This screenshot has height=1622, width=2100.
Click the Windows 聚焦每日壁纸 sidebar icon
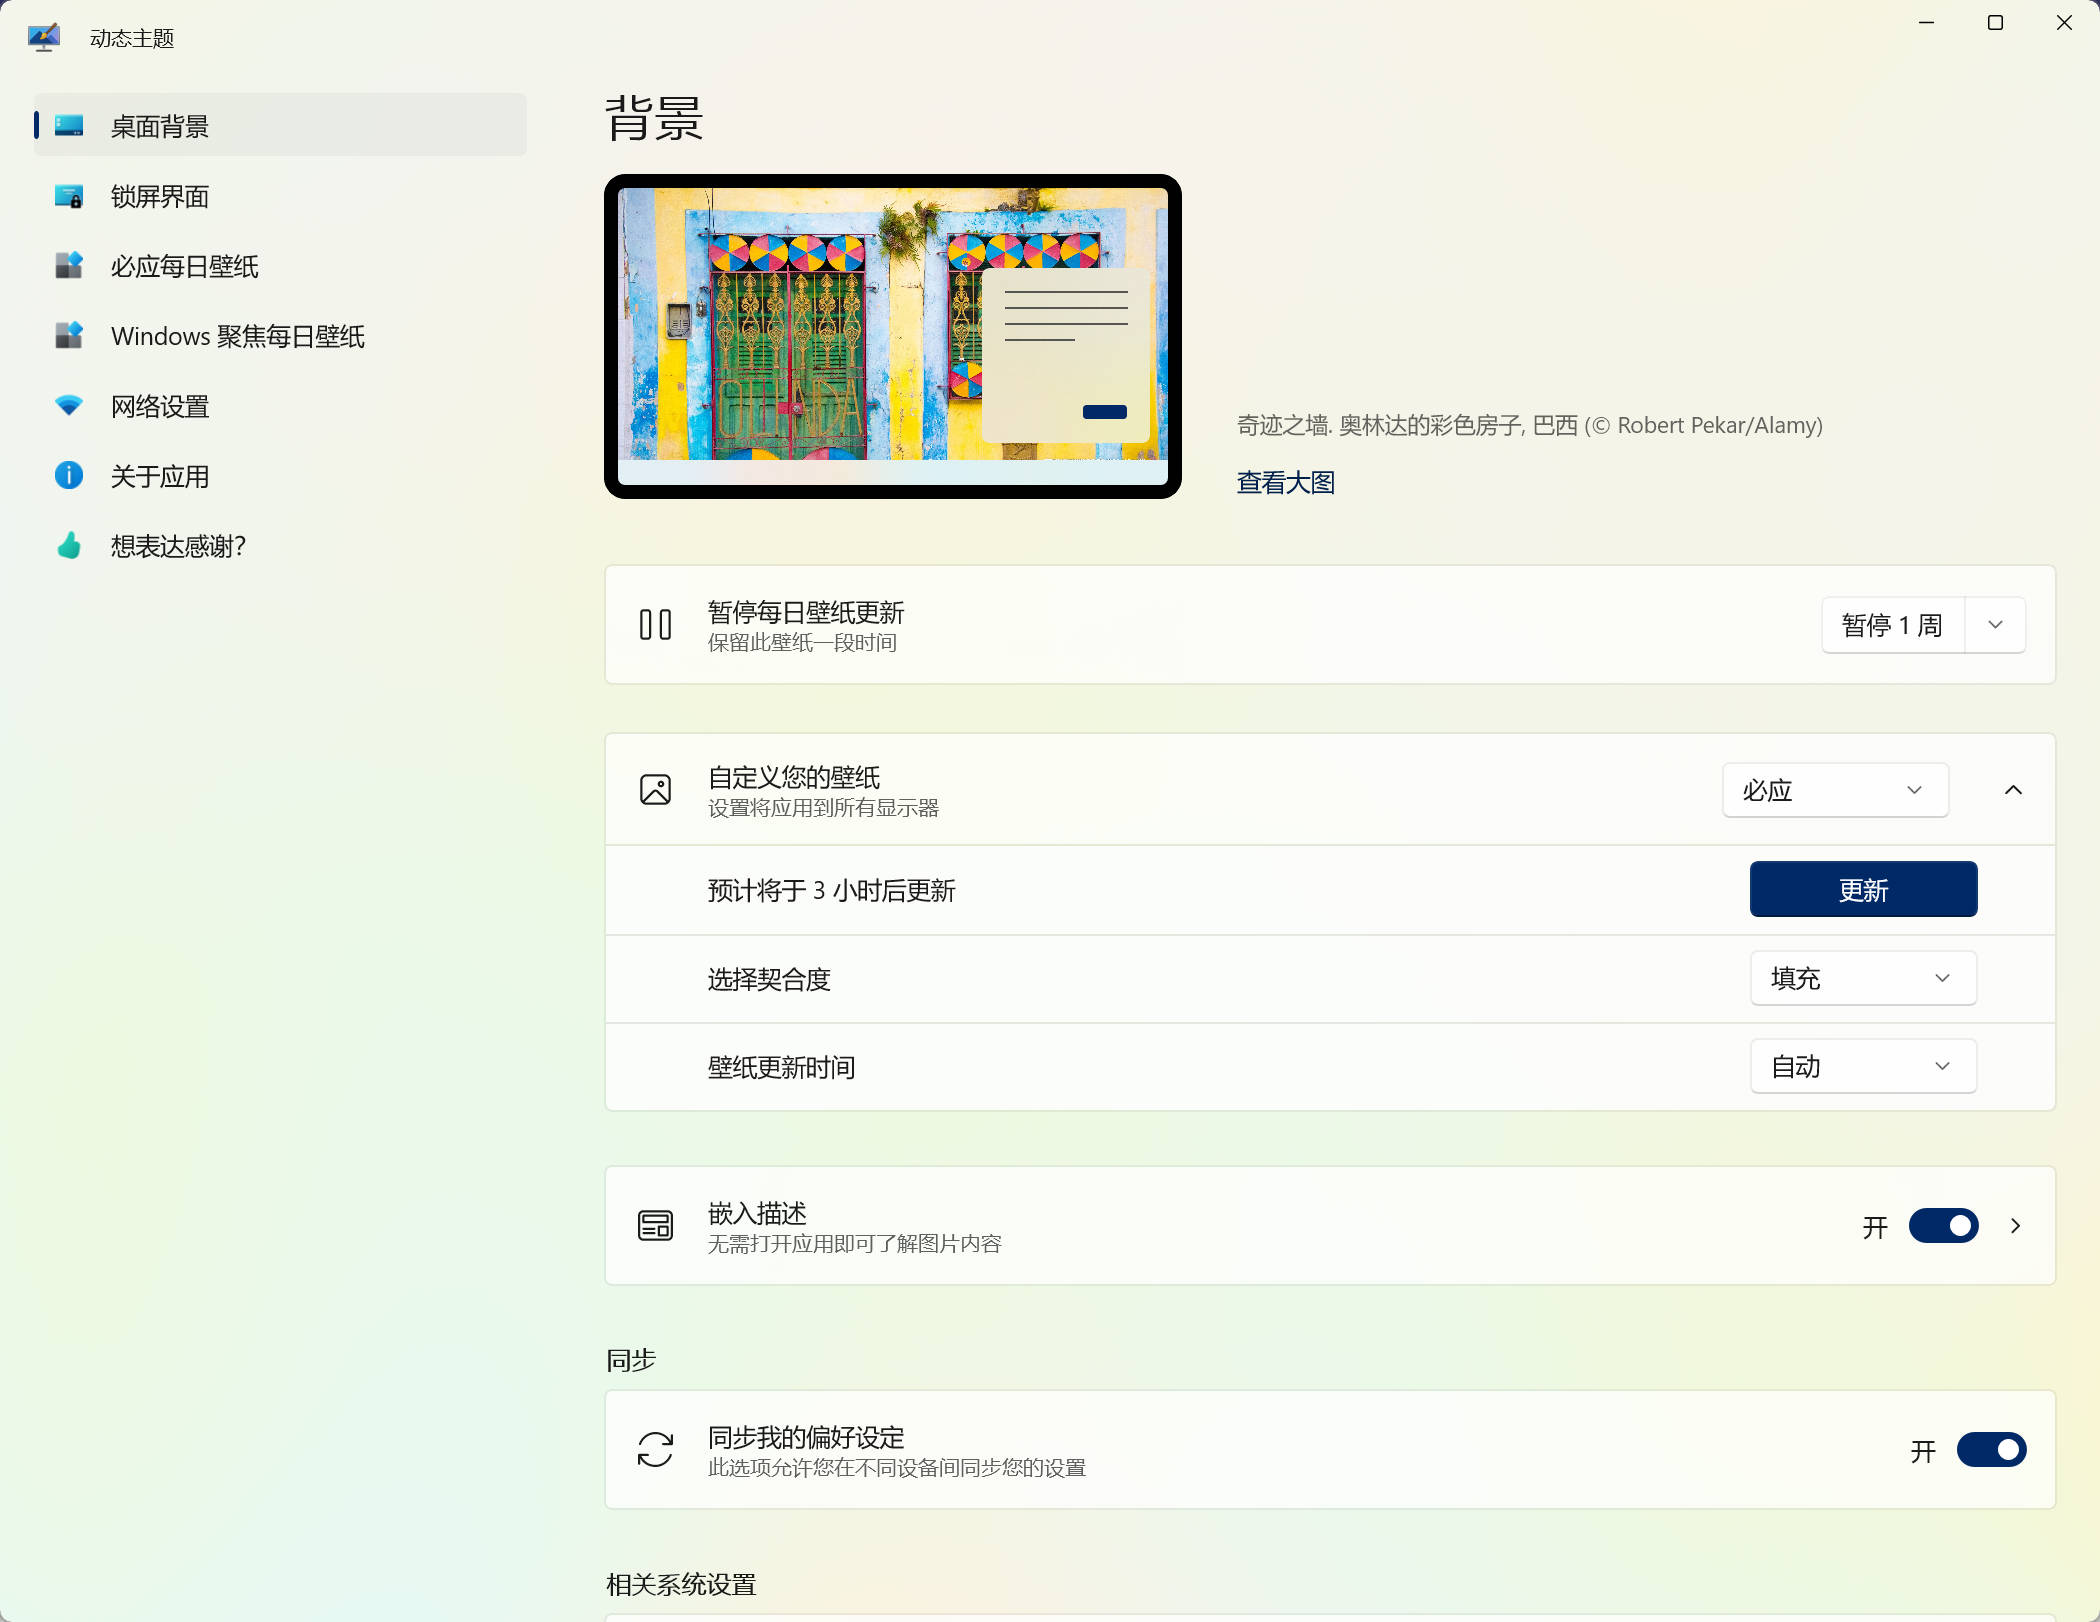tap(69, 336)
